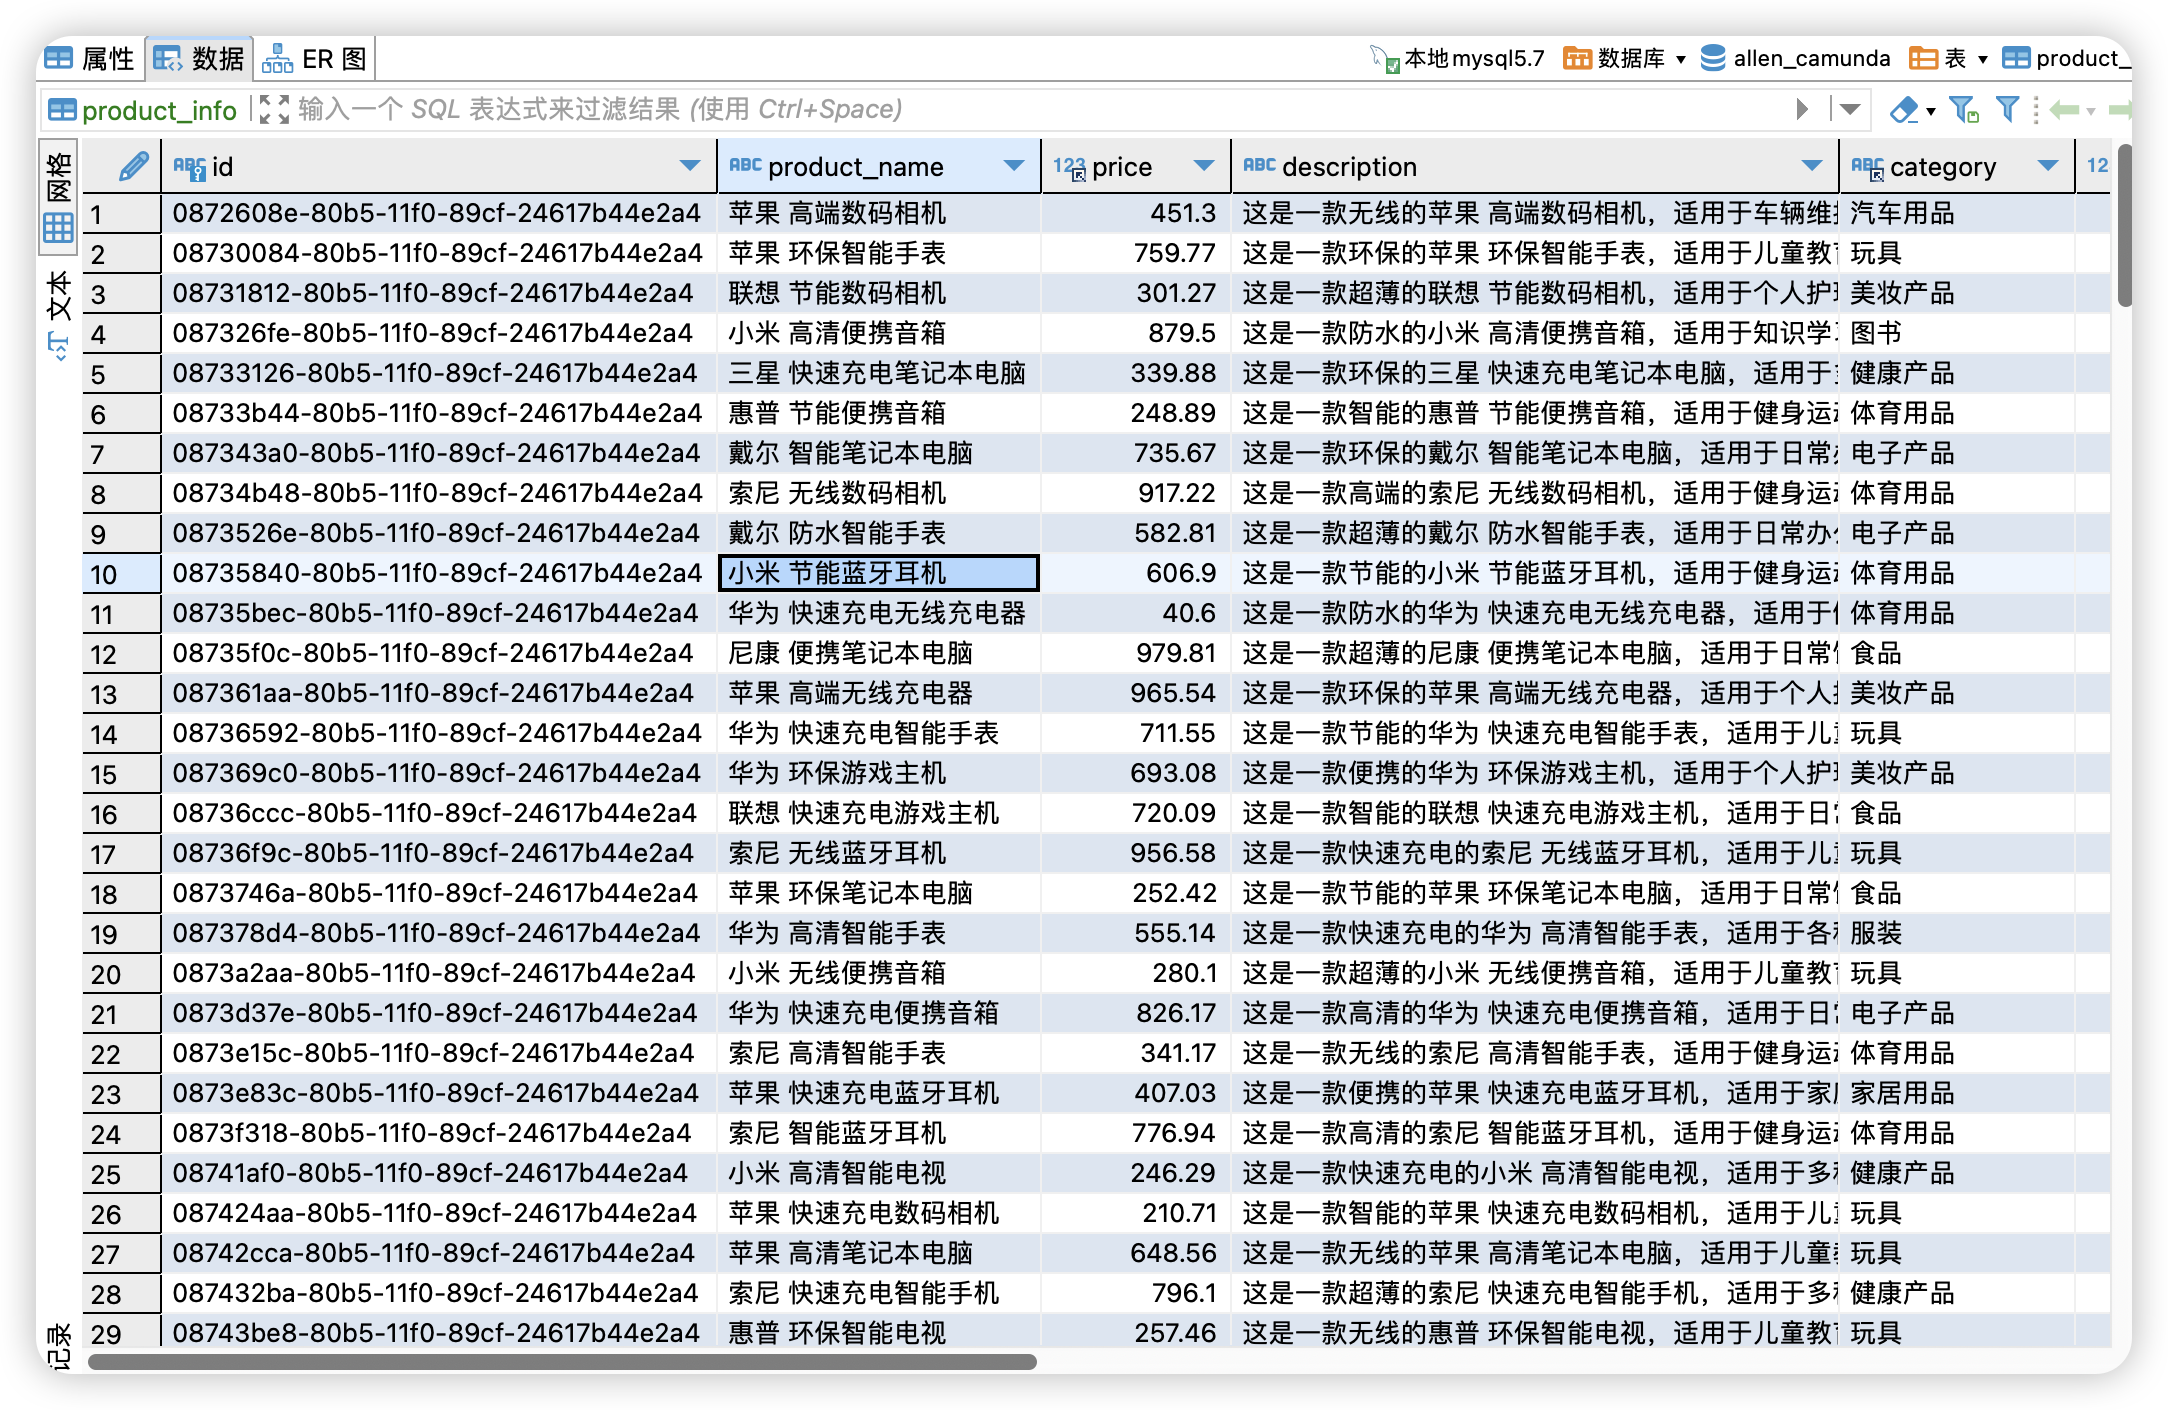Image resolution: width=2168 pixels, height=1410 pixels.
Task: Select price cell 979.81
Action: click(x=1136, y=653)
